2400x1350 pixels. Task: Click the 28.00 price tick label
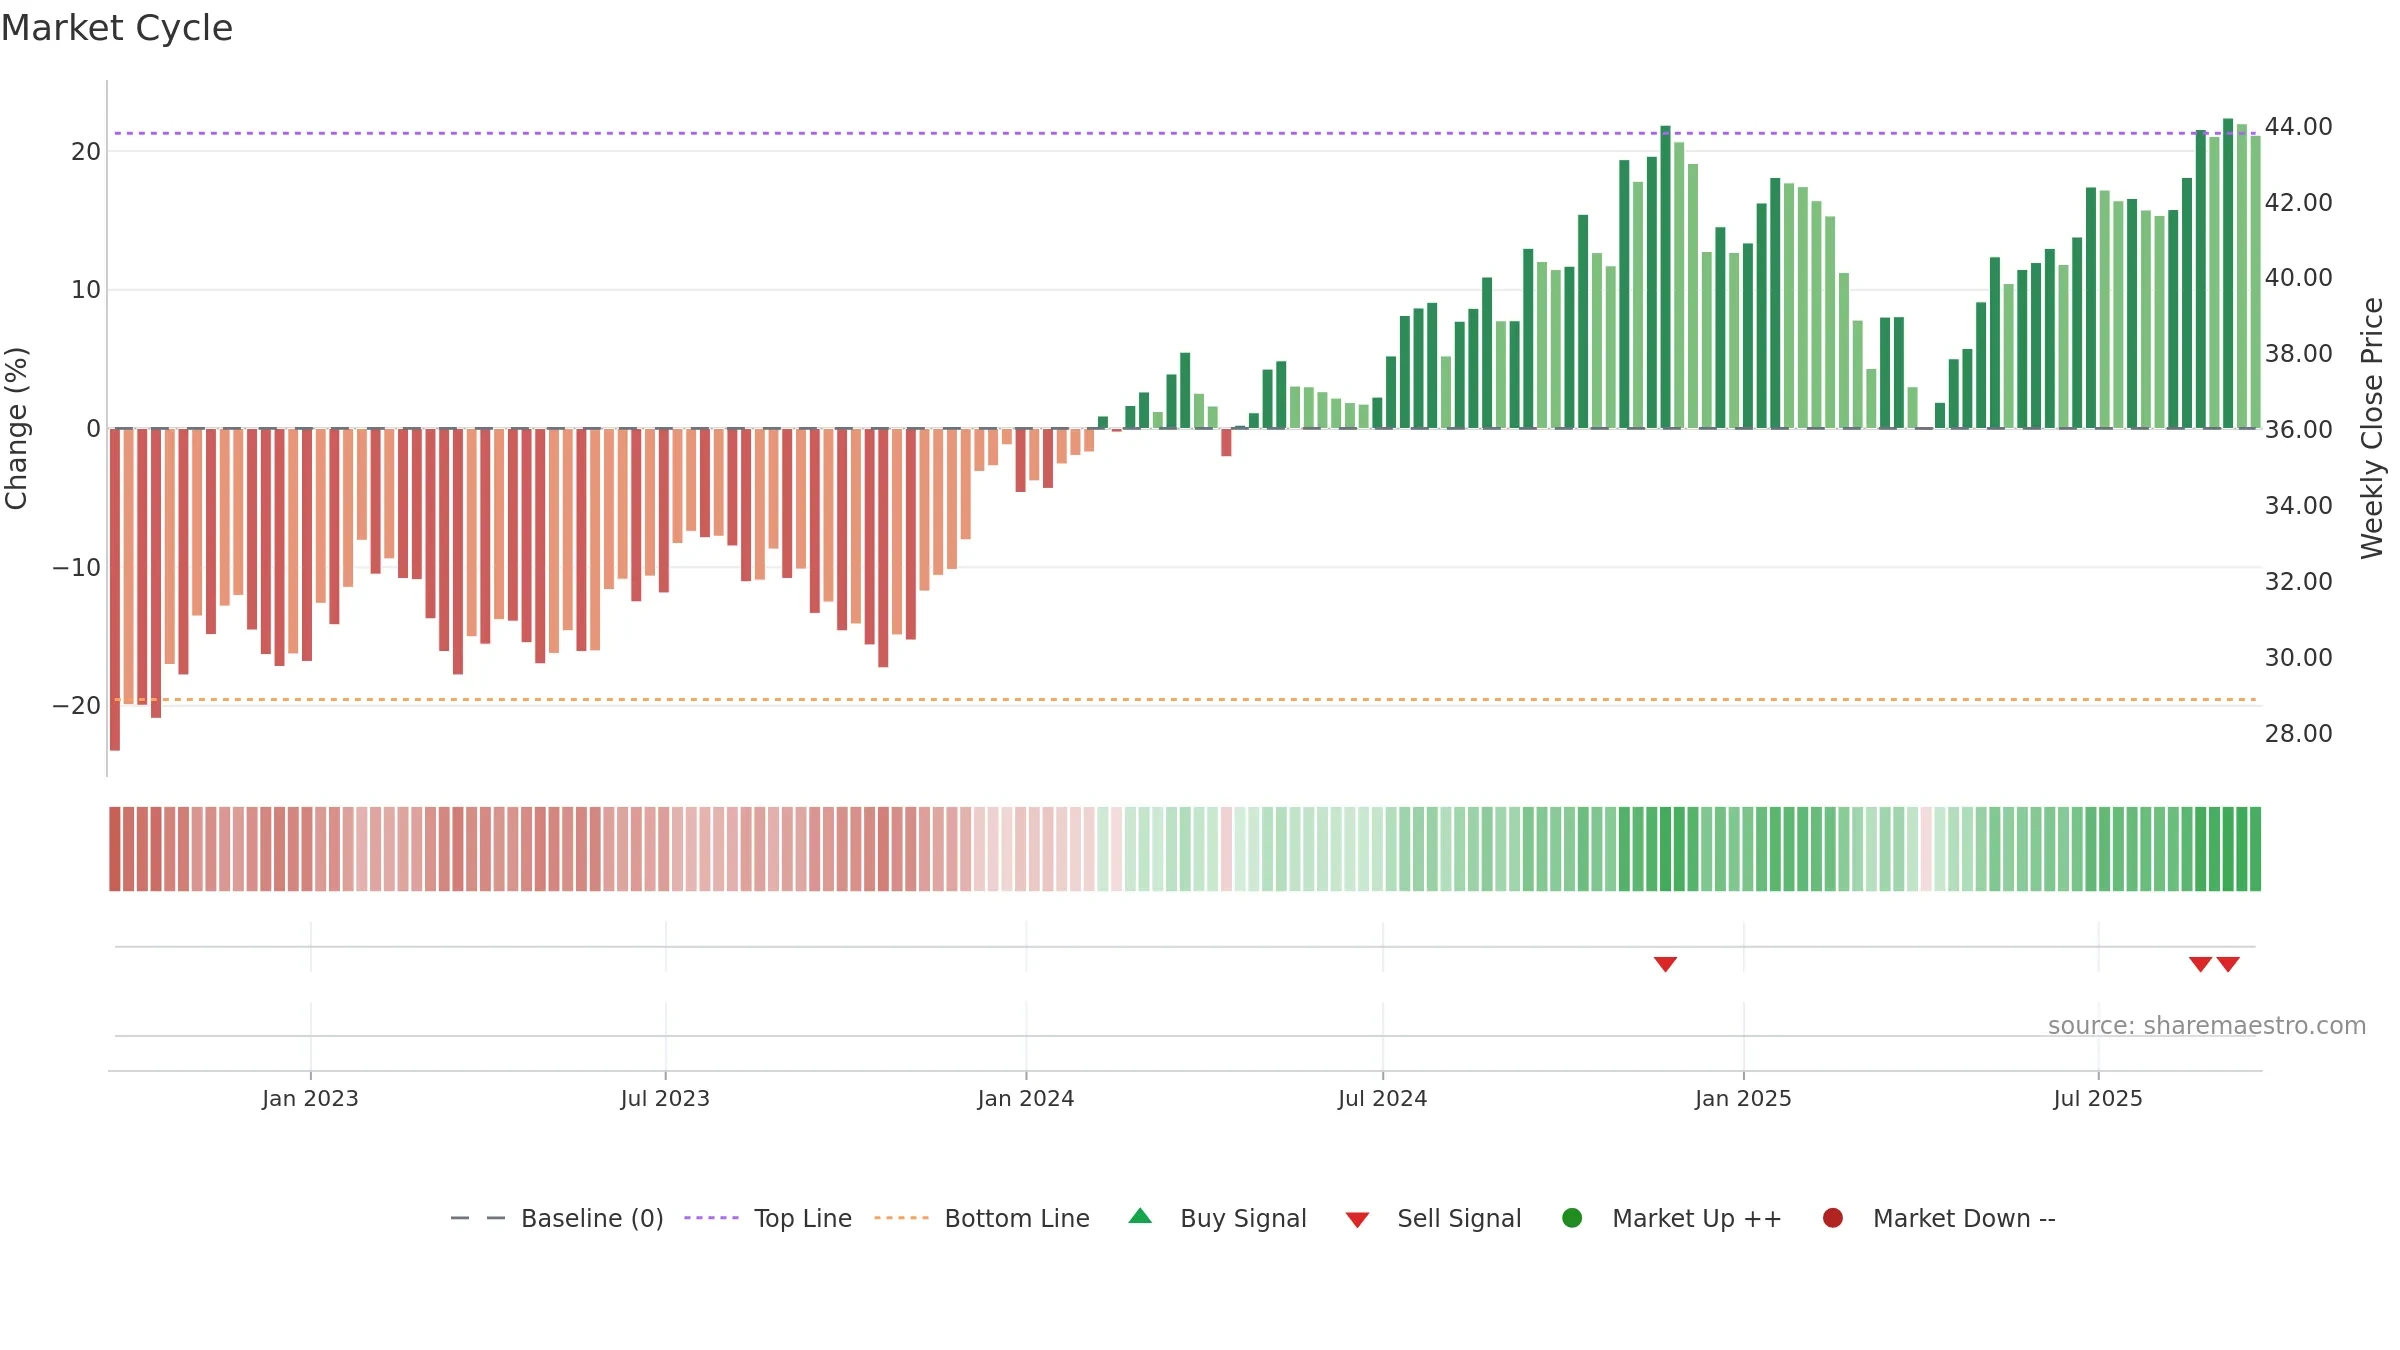2298,733
